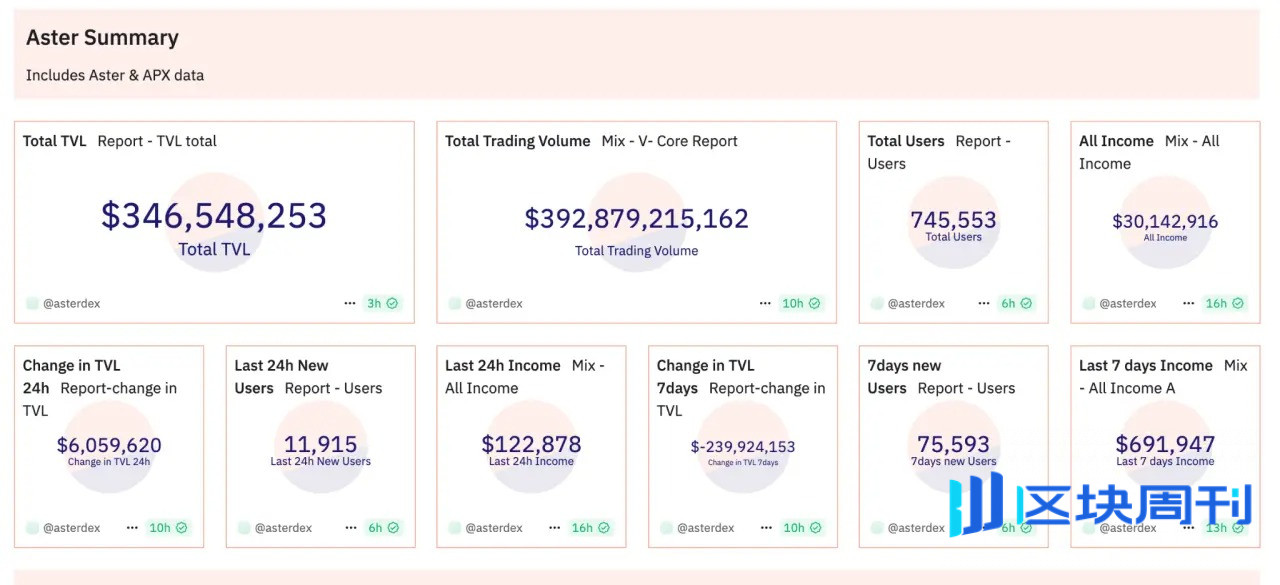Viewport: 1280px width, 585px height.
Task: Open the 'Total Trading Volume' card title
Action: (518, 141)
